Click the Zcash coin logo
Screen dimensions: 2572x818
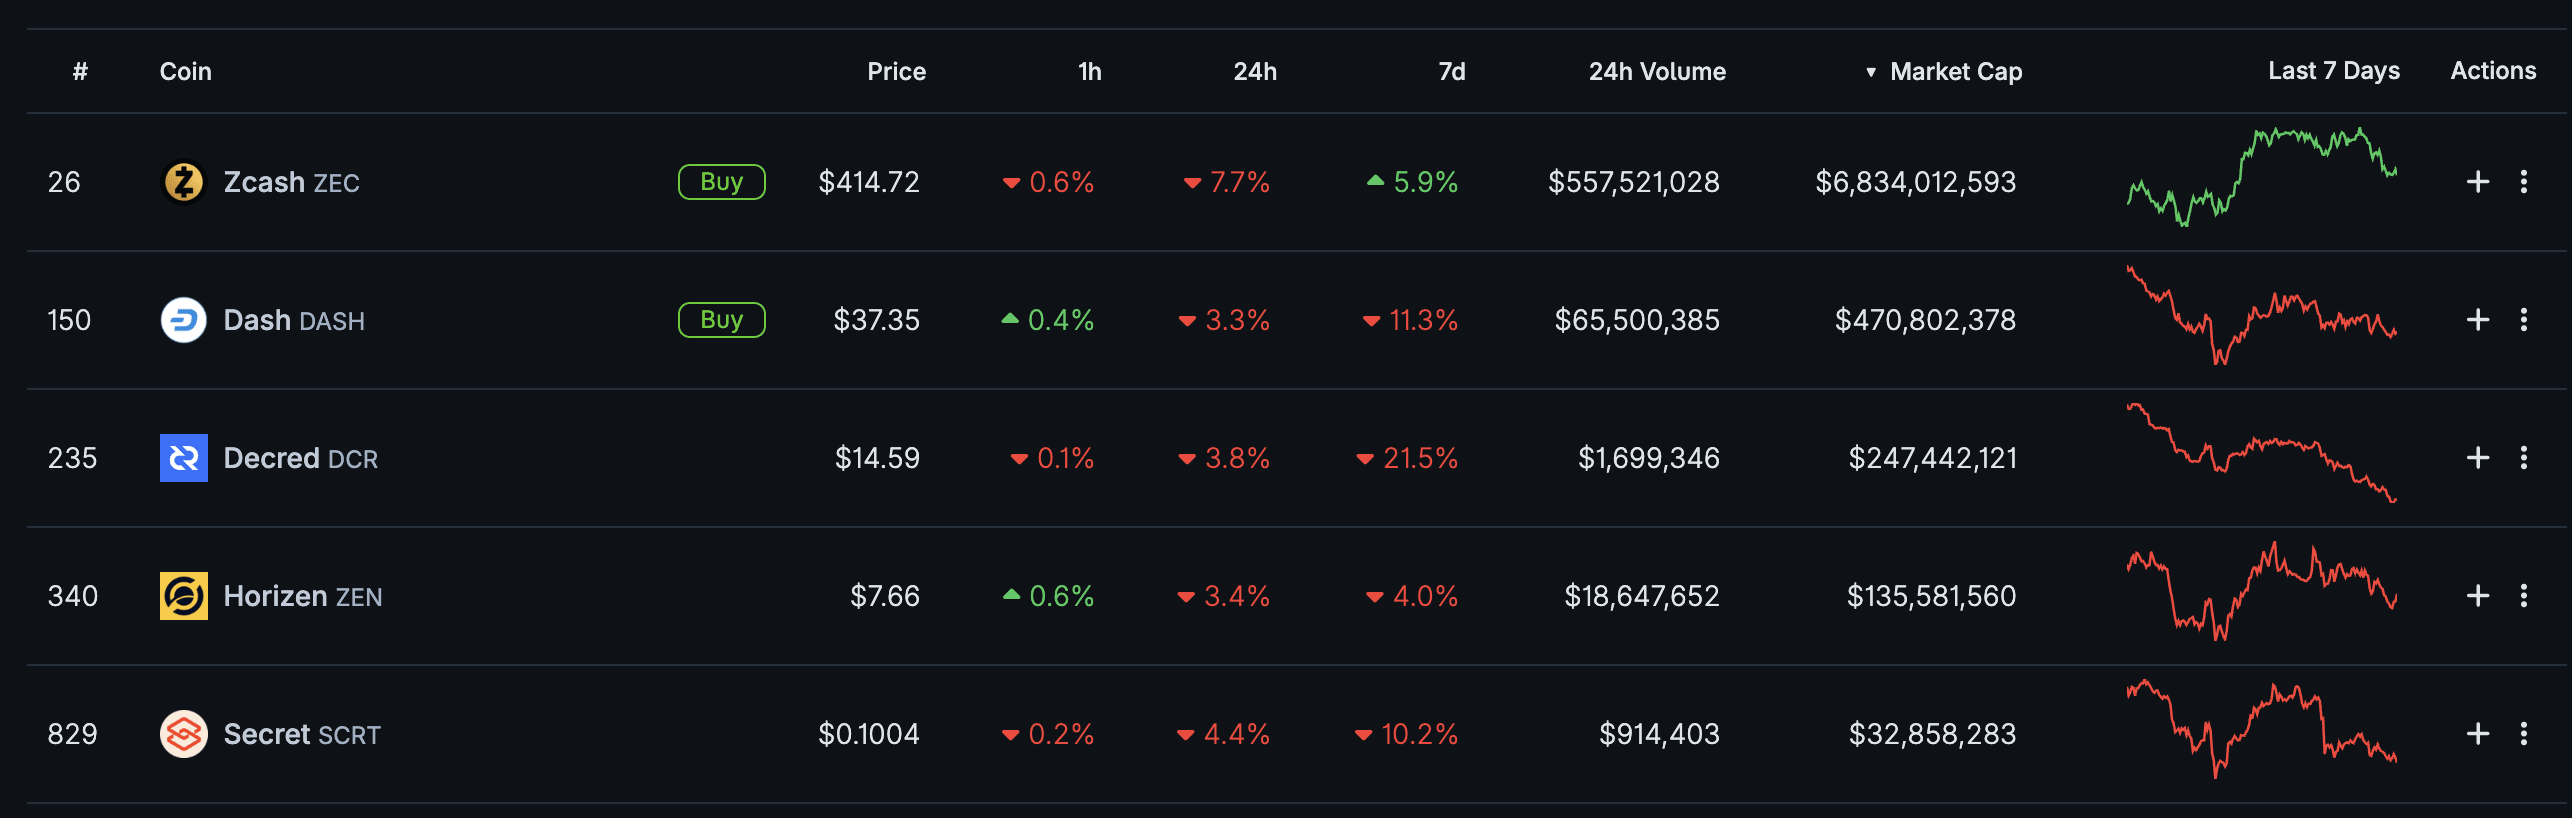[x=185, y=182]
